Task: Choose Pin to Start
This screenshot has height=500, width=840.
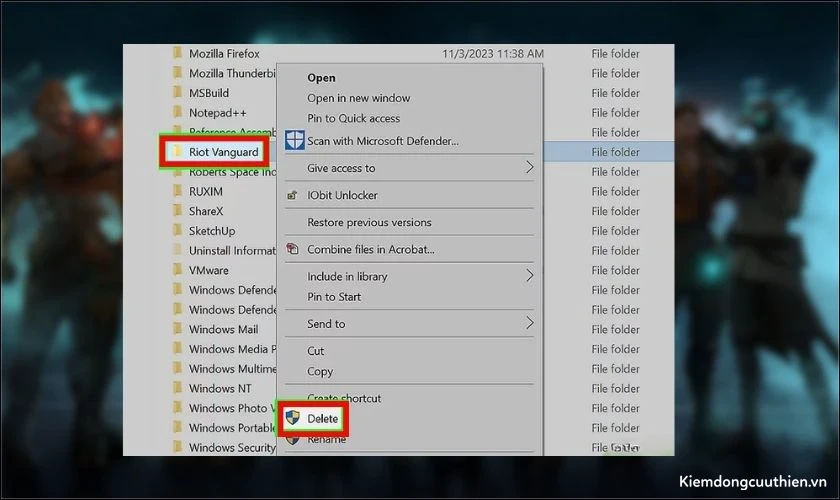Action: (x=334, y=296)
